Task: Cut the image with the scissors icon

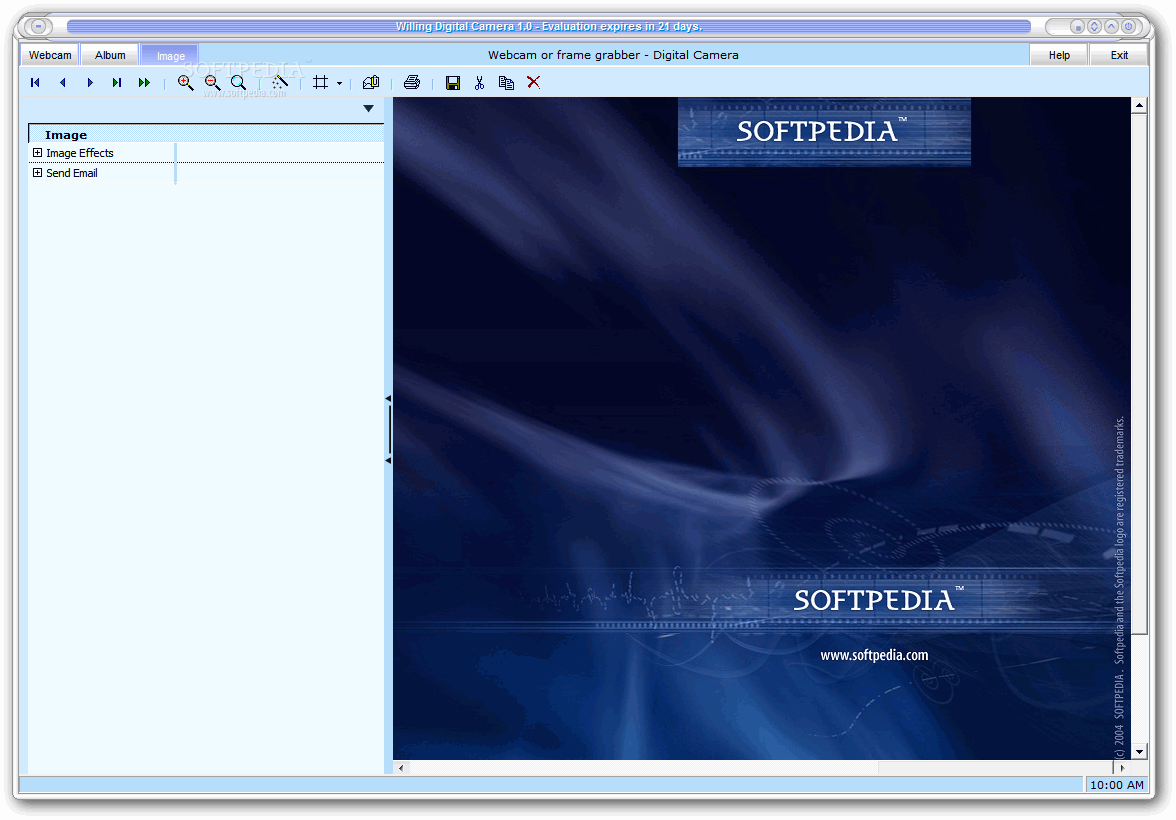Action: click(479, 83)
